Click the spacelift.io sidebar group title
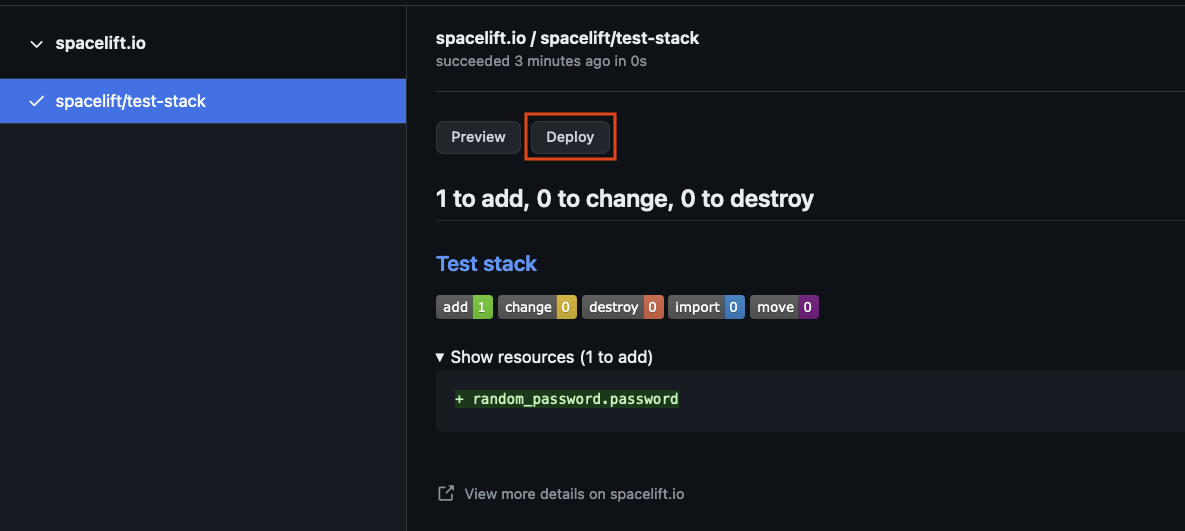Image resolution: width=1185 pixels, height=531 pixels. (x=101, y=44)
